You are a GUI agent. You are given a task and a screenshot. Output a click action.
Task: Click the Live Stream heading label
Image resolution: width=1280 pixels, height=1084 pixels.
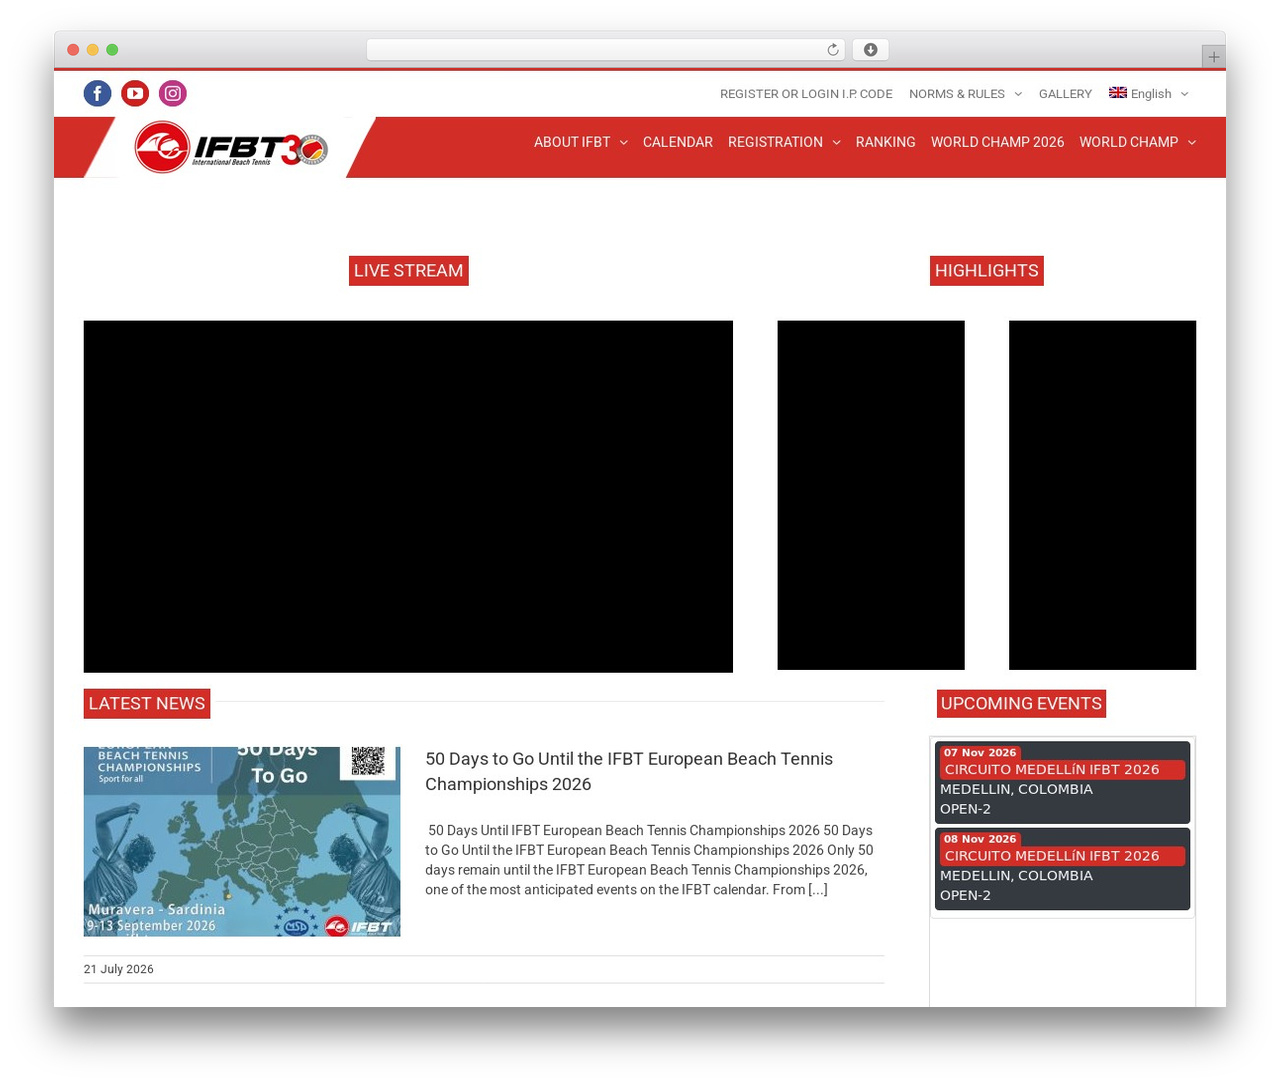[408, 271]
